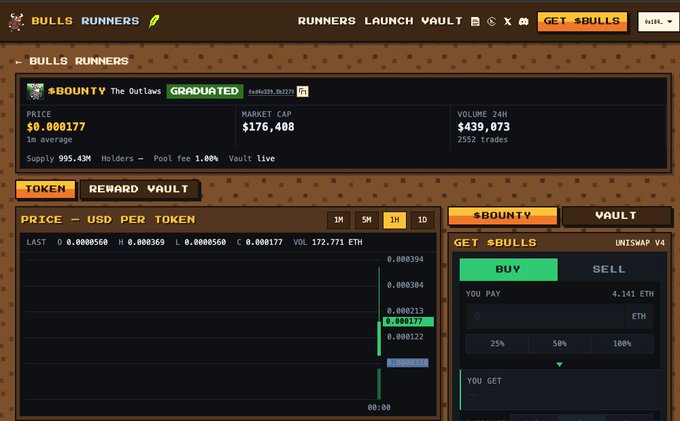Screen dimensions: 680x421
Task: Click the $BOUNTY token avatar image
Action: [x=35, y=91]
